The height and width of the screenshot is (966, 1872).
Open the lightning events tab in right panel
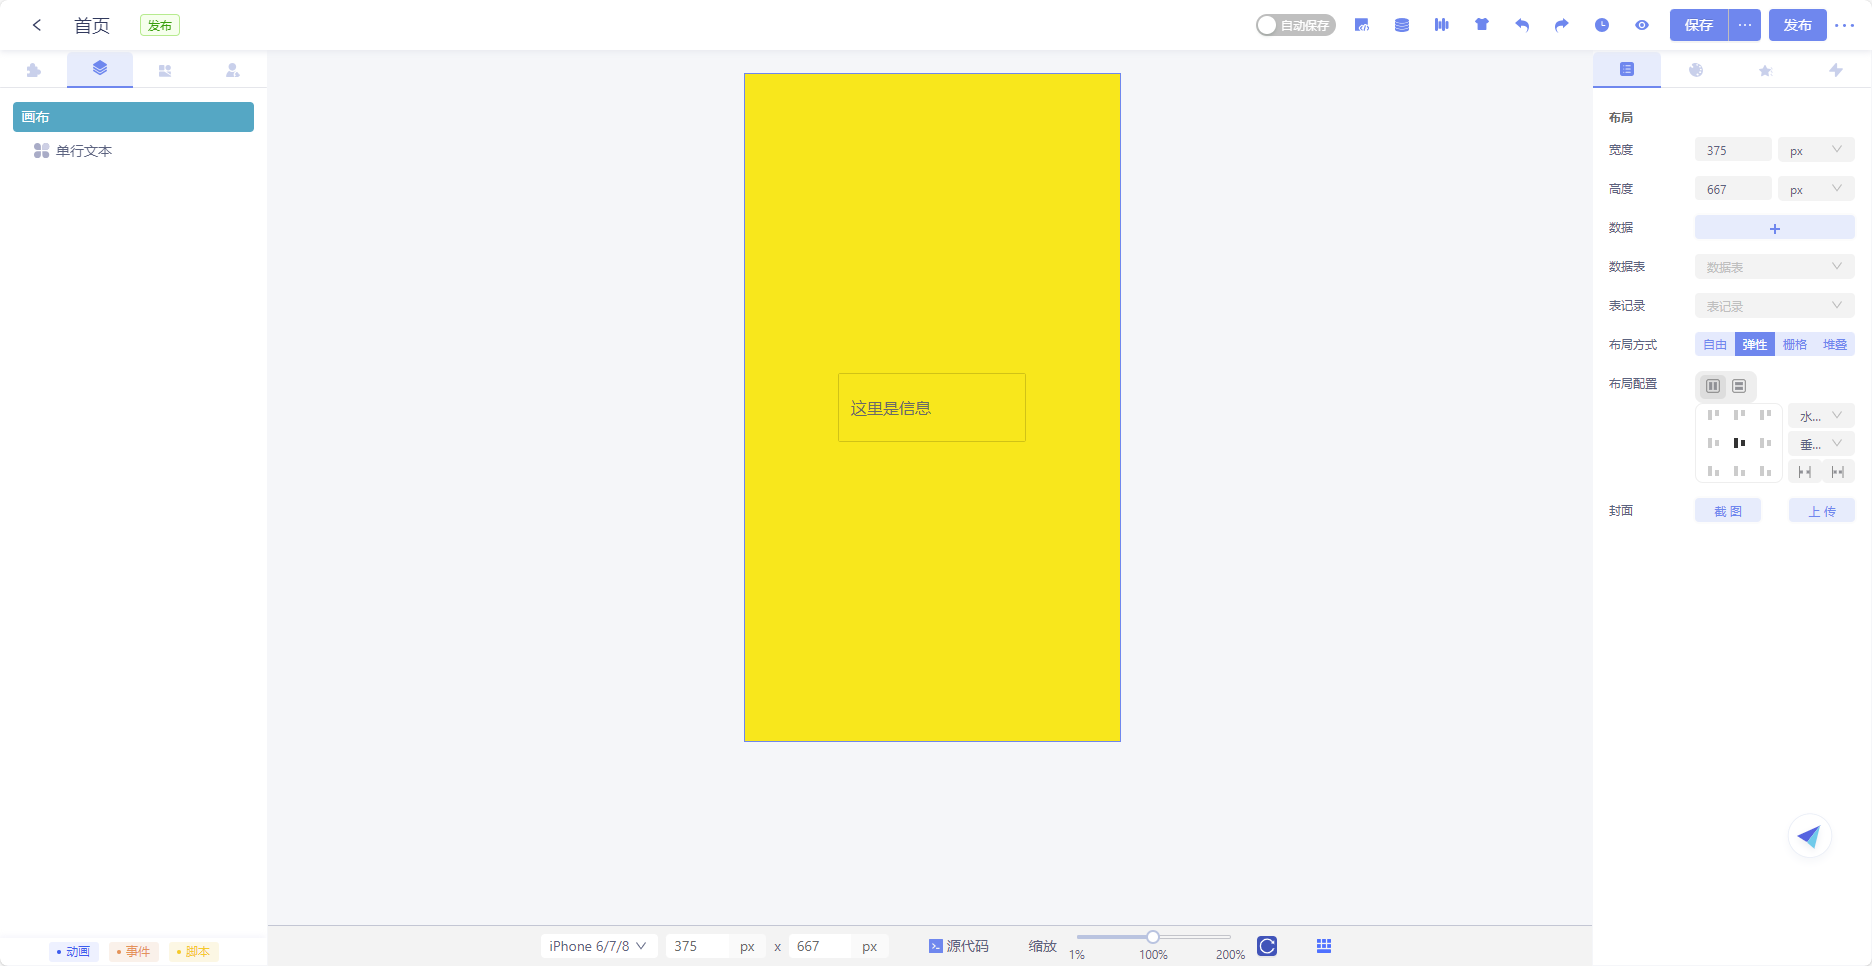(1835, 70)
